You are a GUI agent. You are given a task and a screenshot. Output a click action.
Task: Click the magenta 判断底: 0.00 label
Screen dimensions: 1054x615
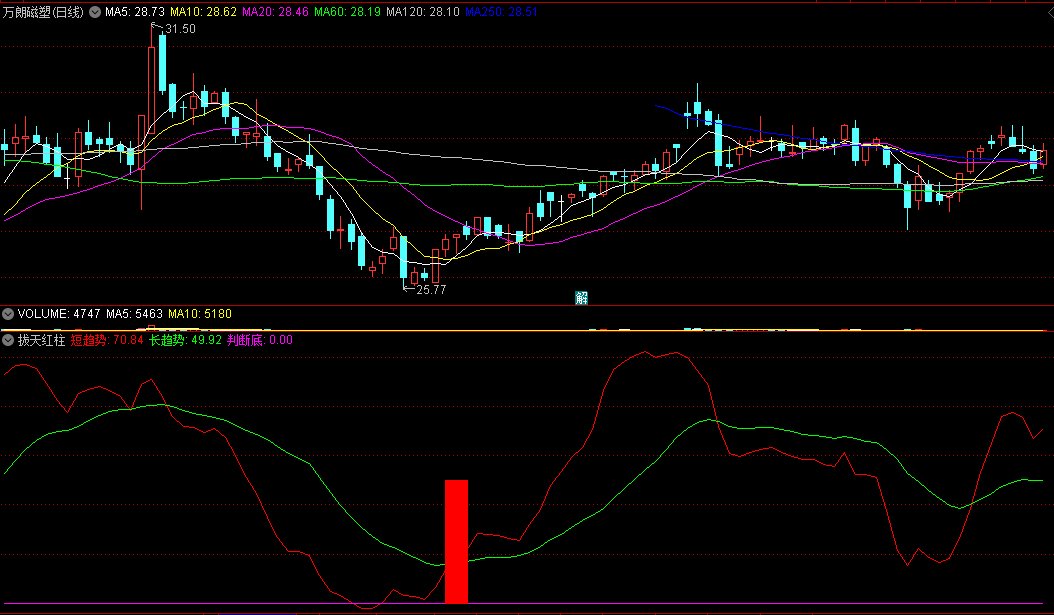pos(259,340)
